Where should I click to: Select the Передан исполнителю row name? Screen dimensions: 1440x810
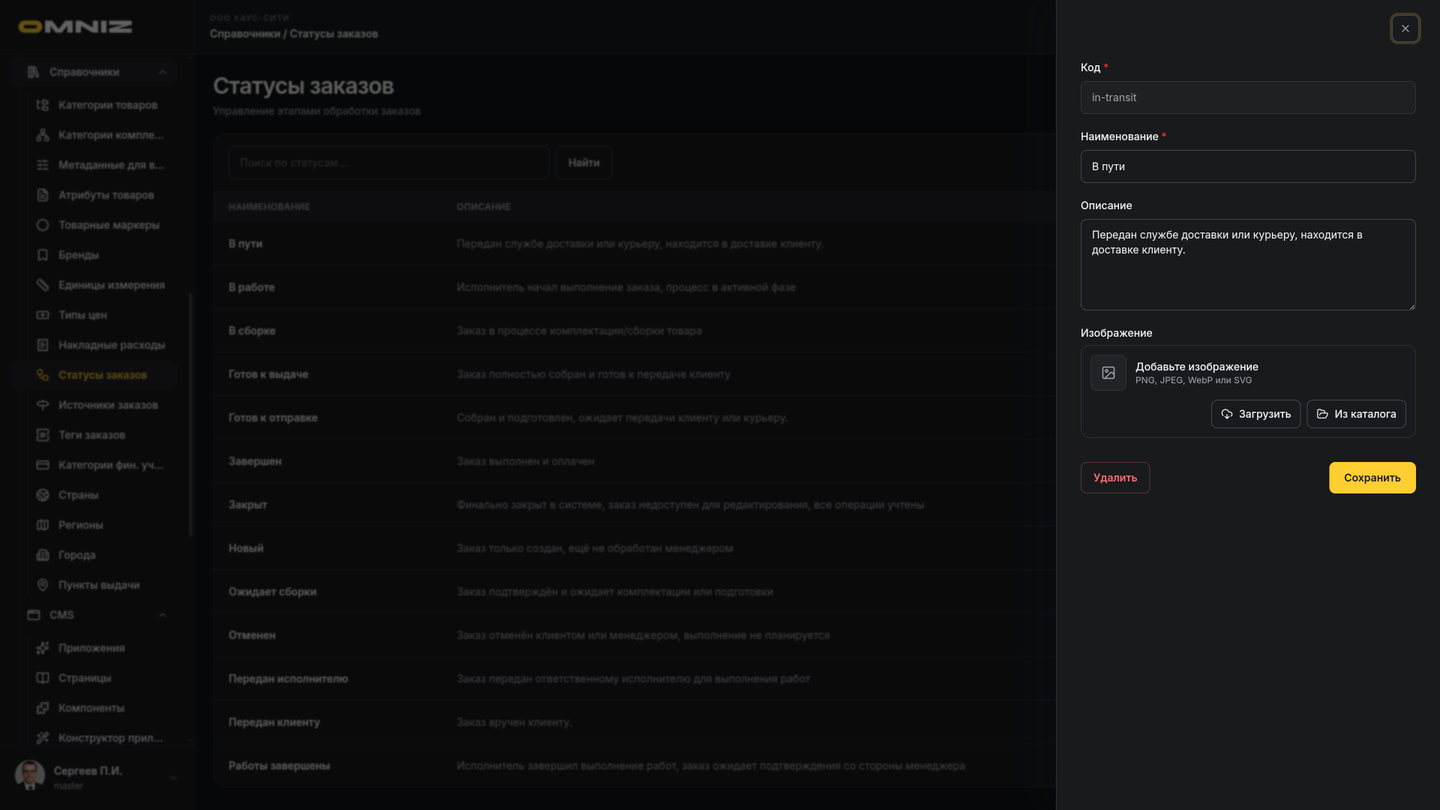(288, 679)
